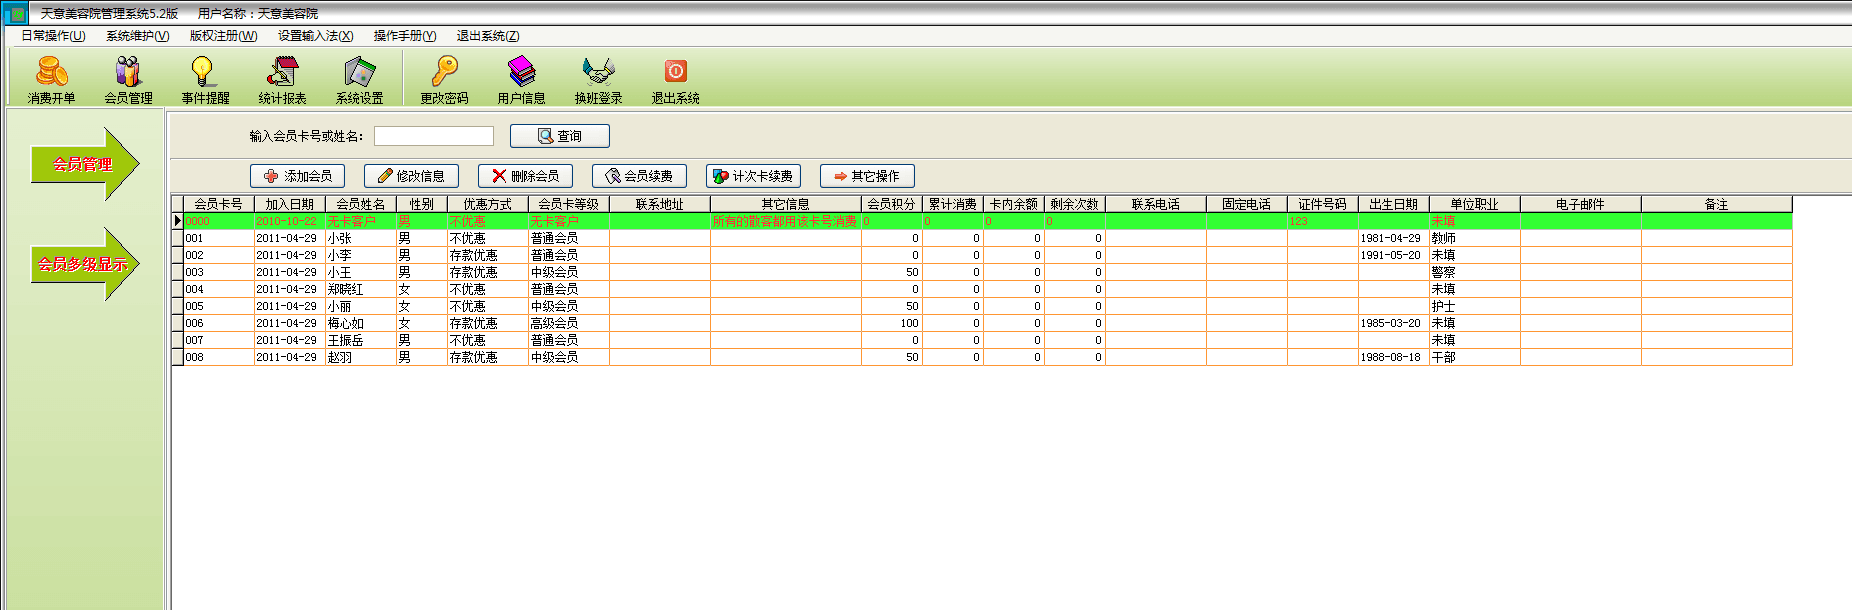Viewport: 1852px width, 610px height.
Task: Select the 会员多级显示 green arrow
Action: 83,264
